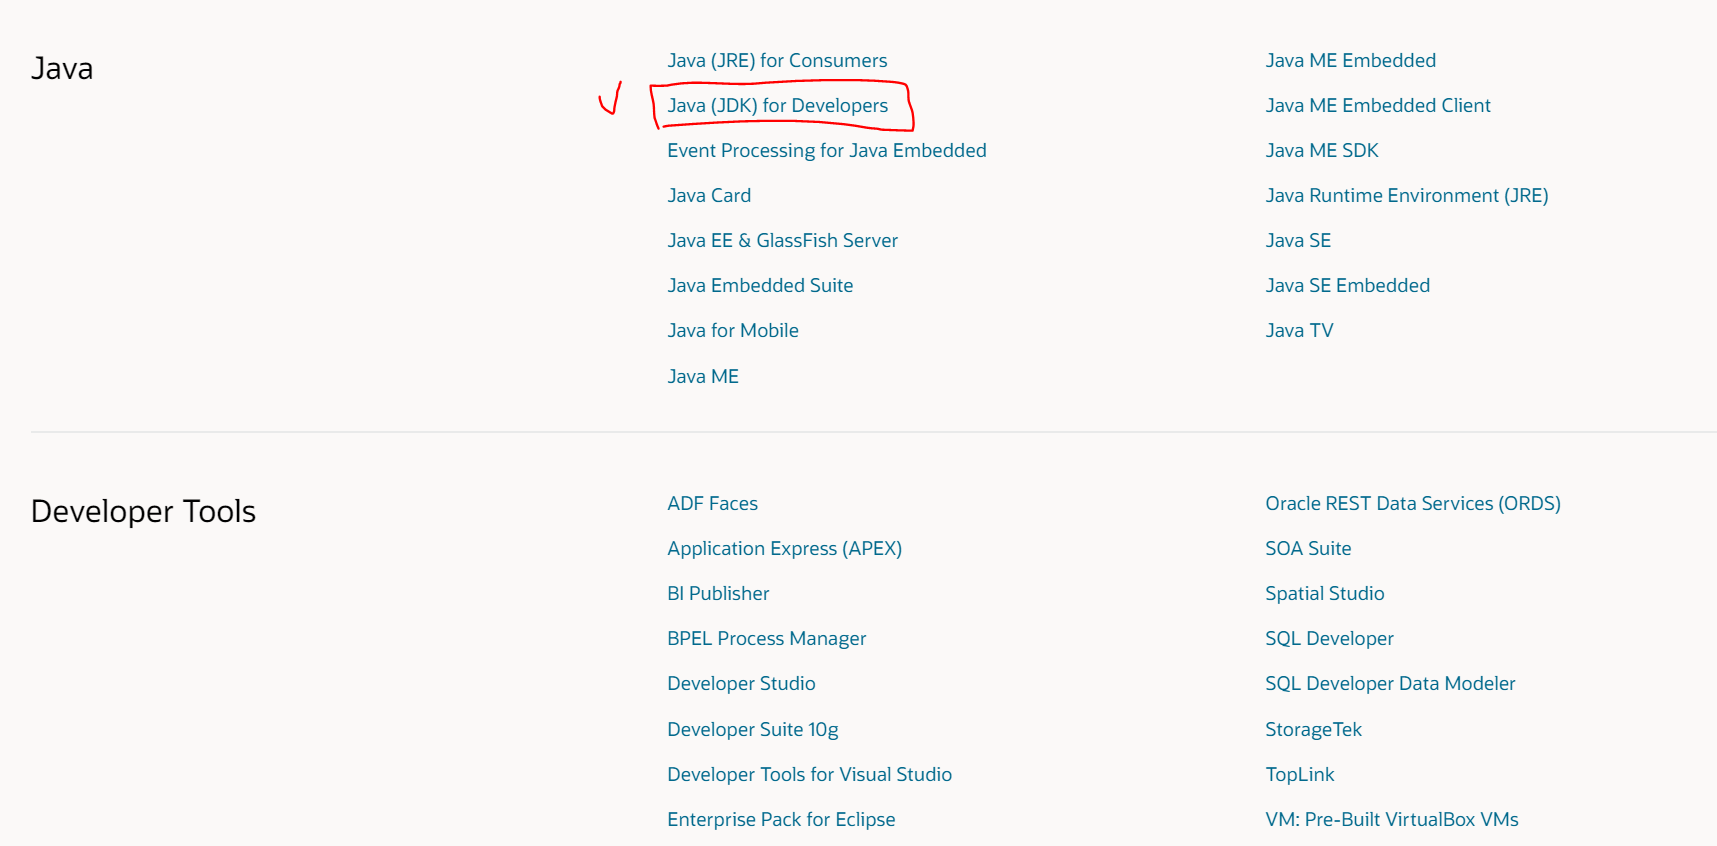Select Developer Suite 10g link
This screenshot has height=846, width=1717.
[x=752, y=730]
